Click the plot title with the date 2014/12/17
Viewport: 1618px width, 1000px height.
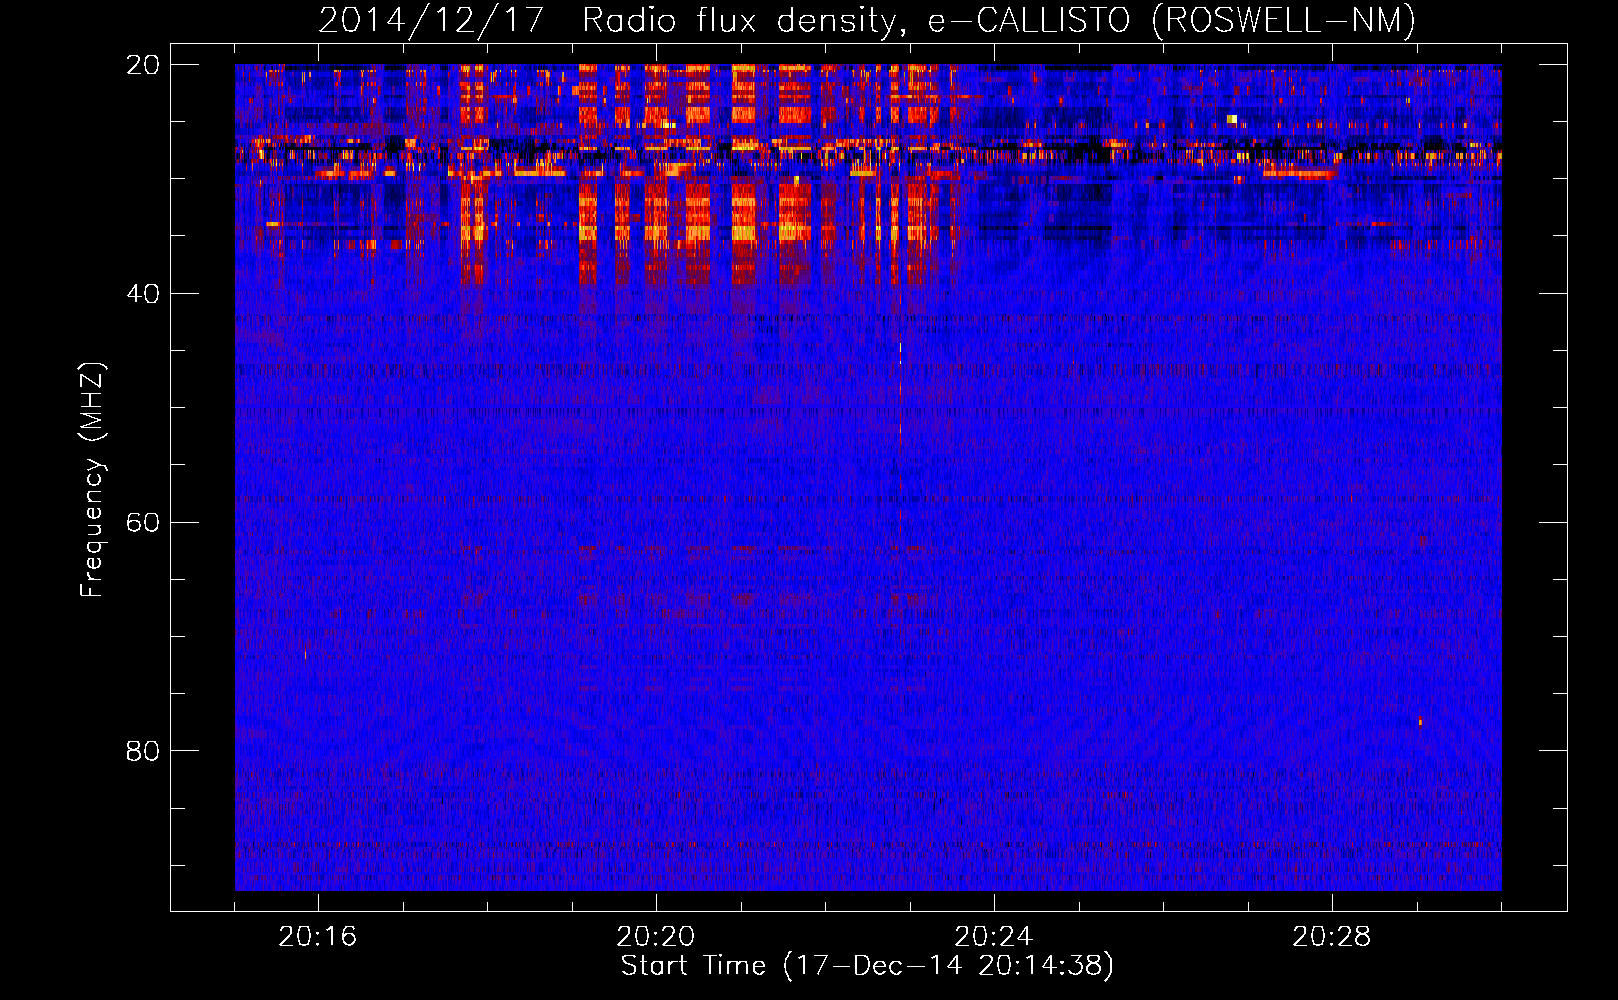(867, 20)
